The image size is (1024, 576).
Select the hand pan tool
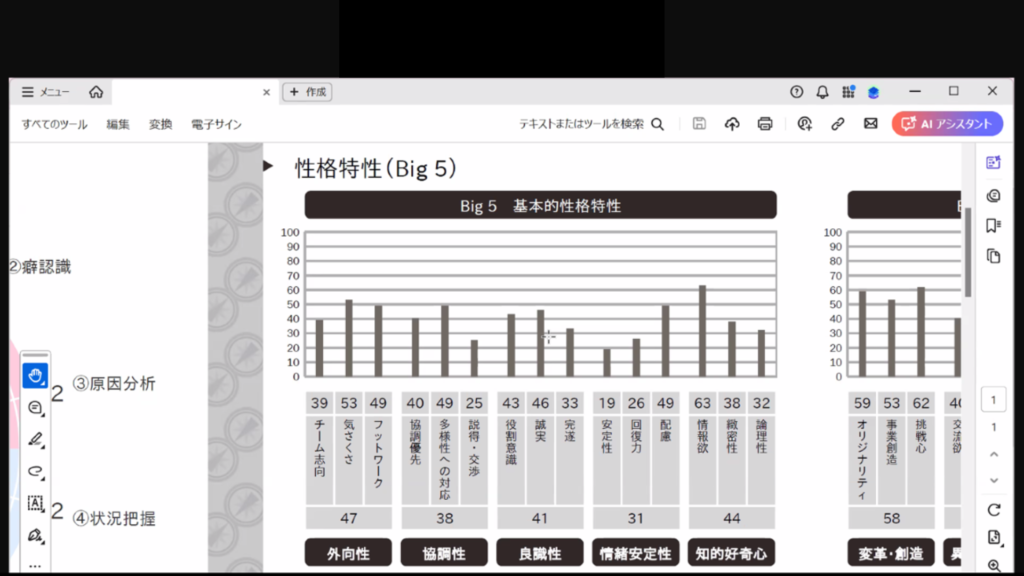pyautogui.click(x=35, y=376)
